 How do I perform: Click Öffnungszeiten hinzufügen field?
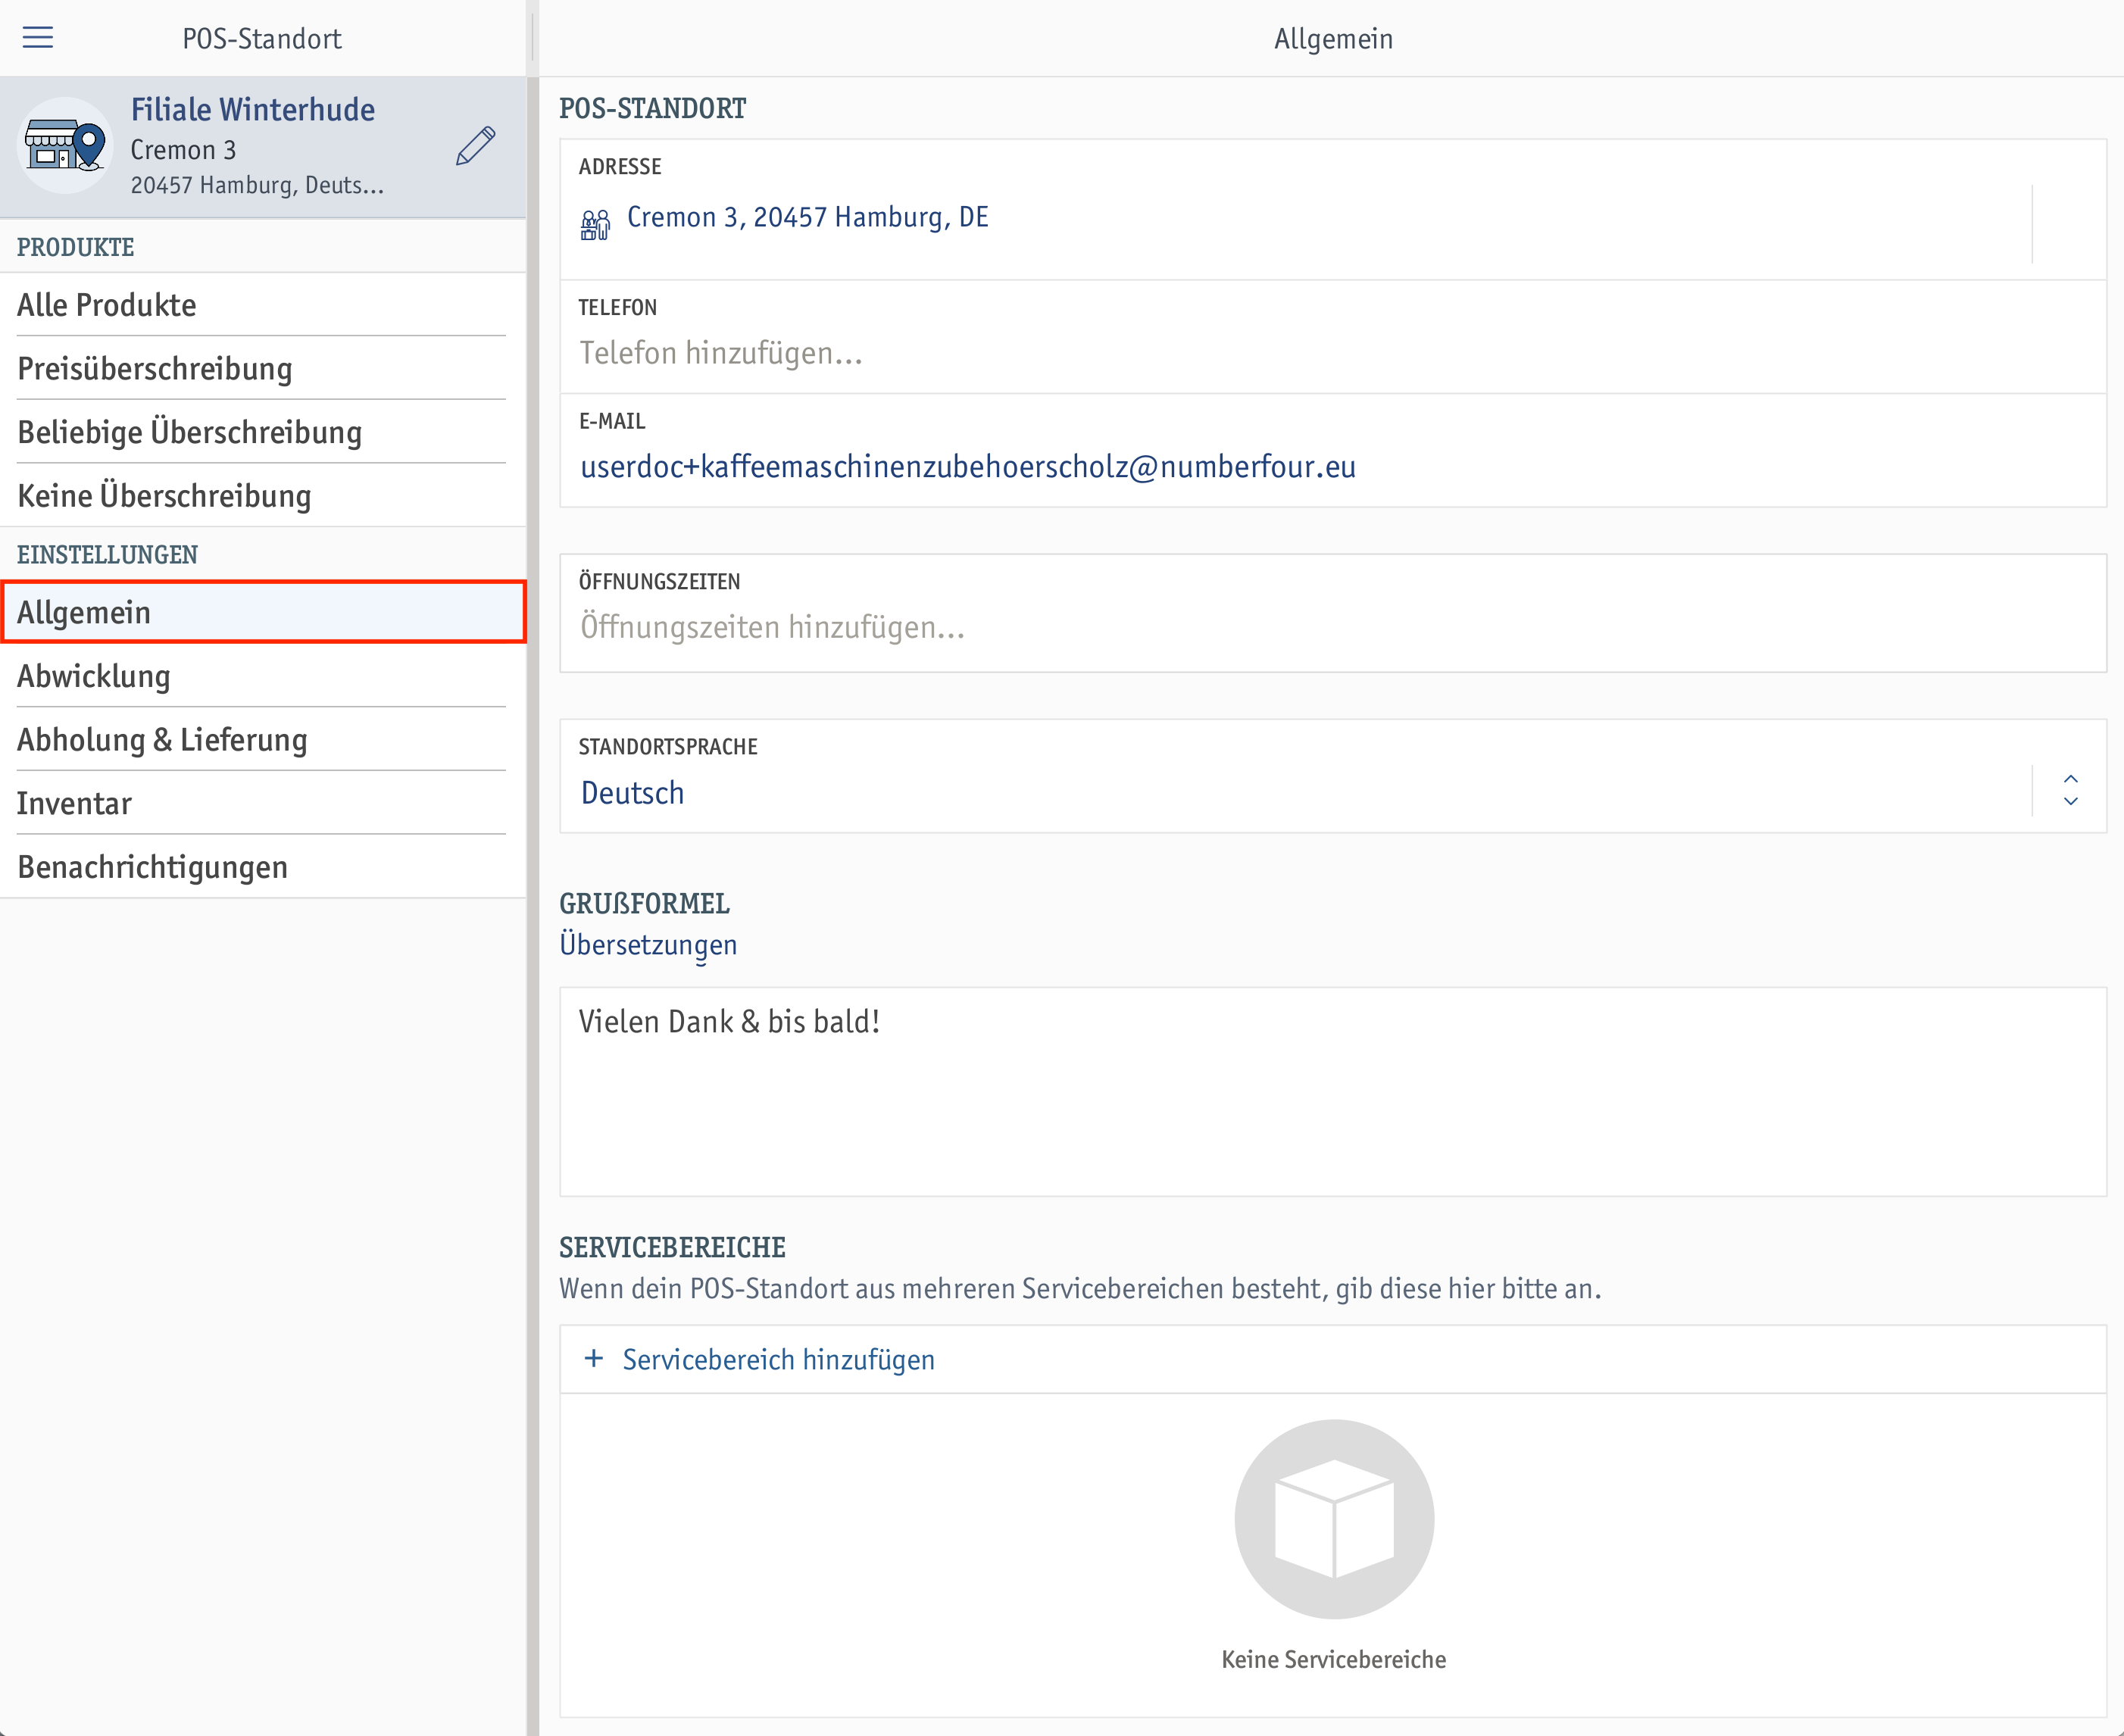(x=1333, y=613)
